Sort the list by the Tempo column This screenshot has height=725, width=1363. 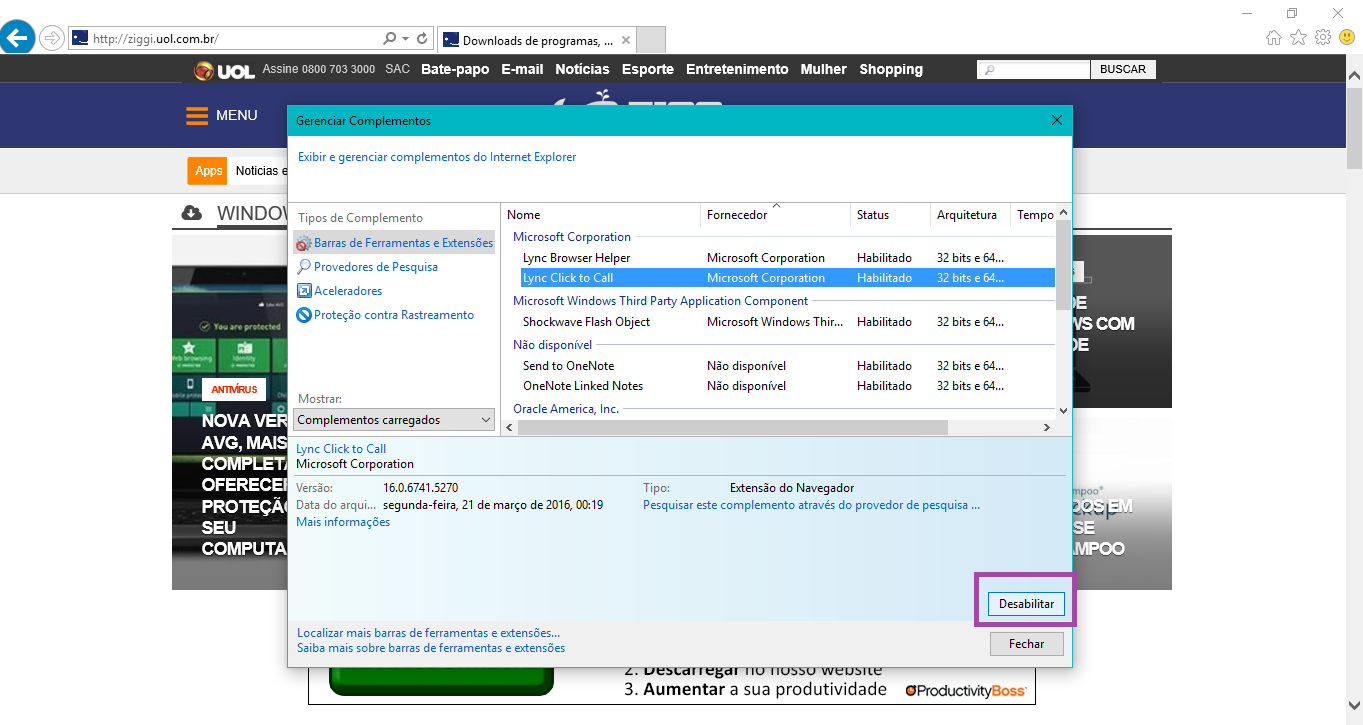pyautogui.click(x=1034, y=215)
